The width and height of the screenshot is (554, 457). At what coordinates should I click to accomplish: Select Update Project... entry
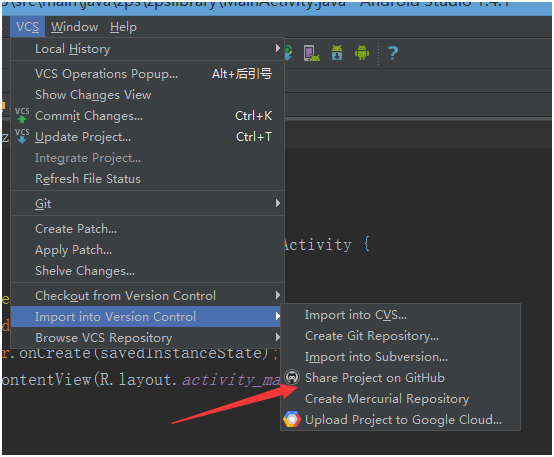(147, 137)
